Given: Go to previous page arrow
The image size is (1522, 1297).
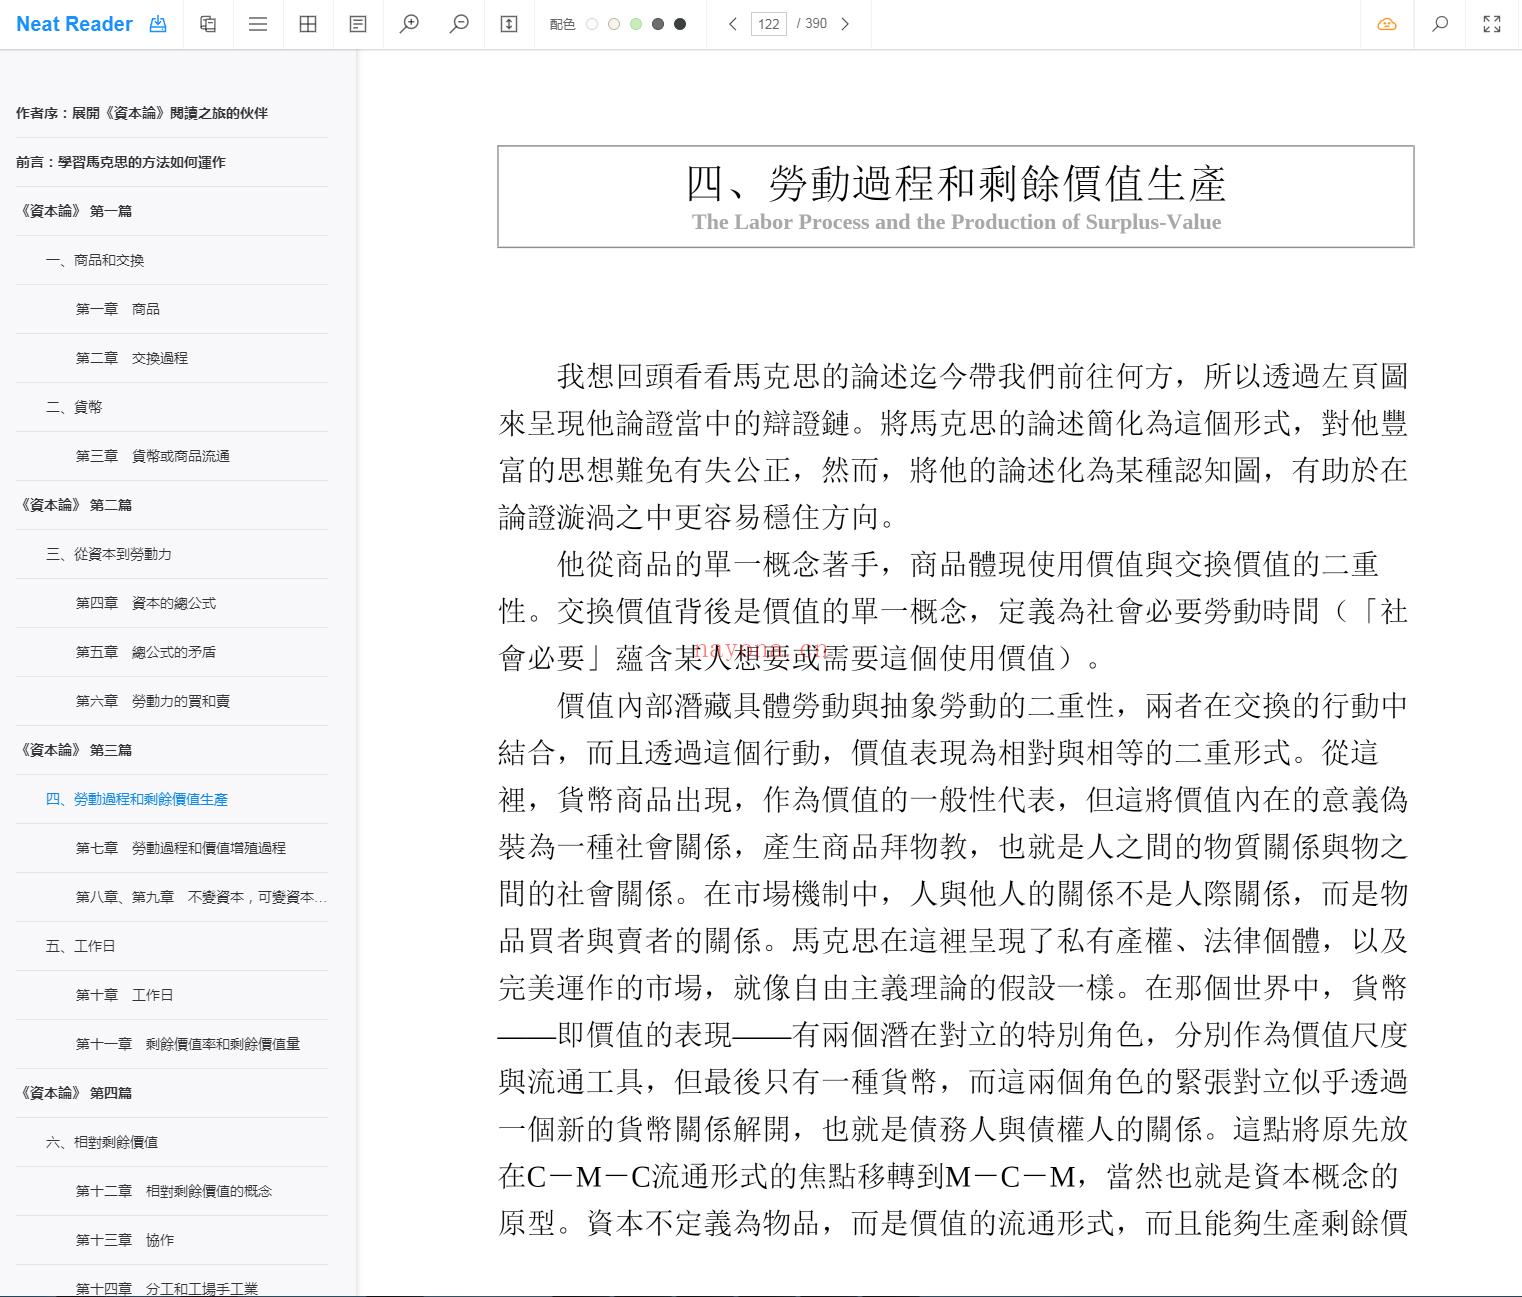Looking at the screenshot, I should (x=732, y=24).
